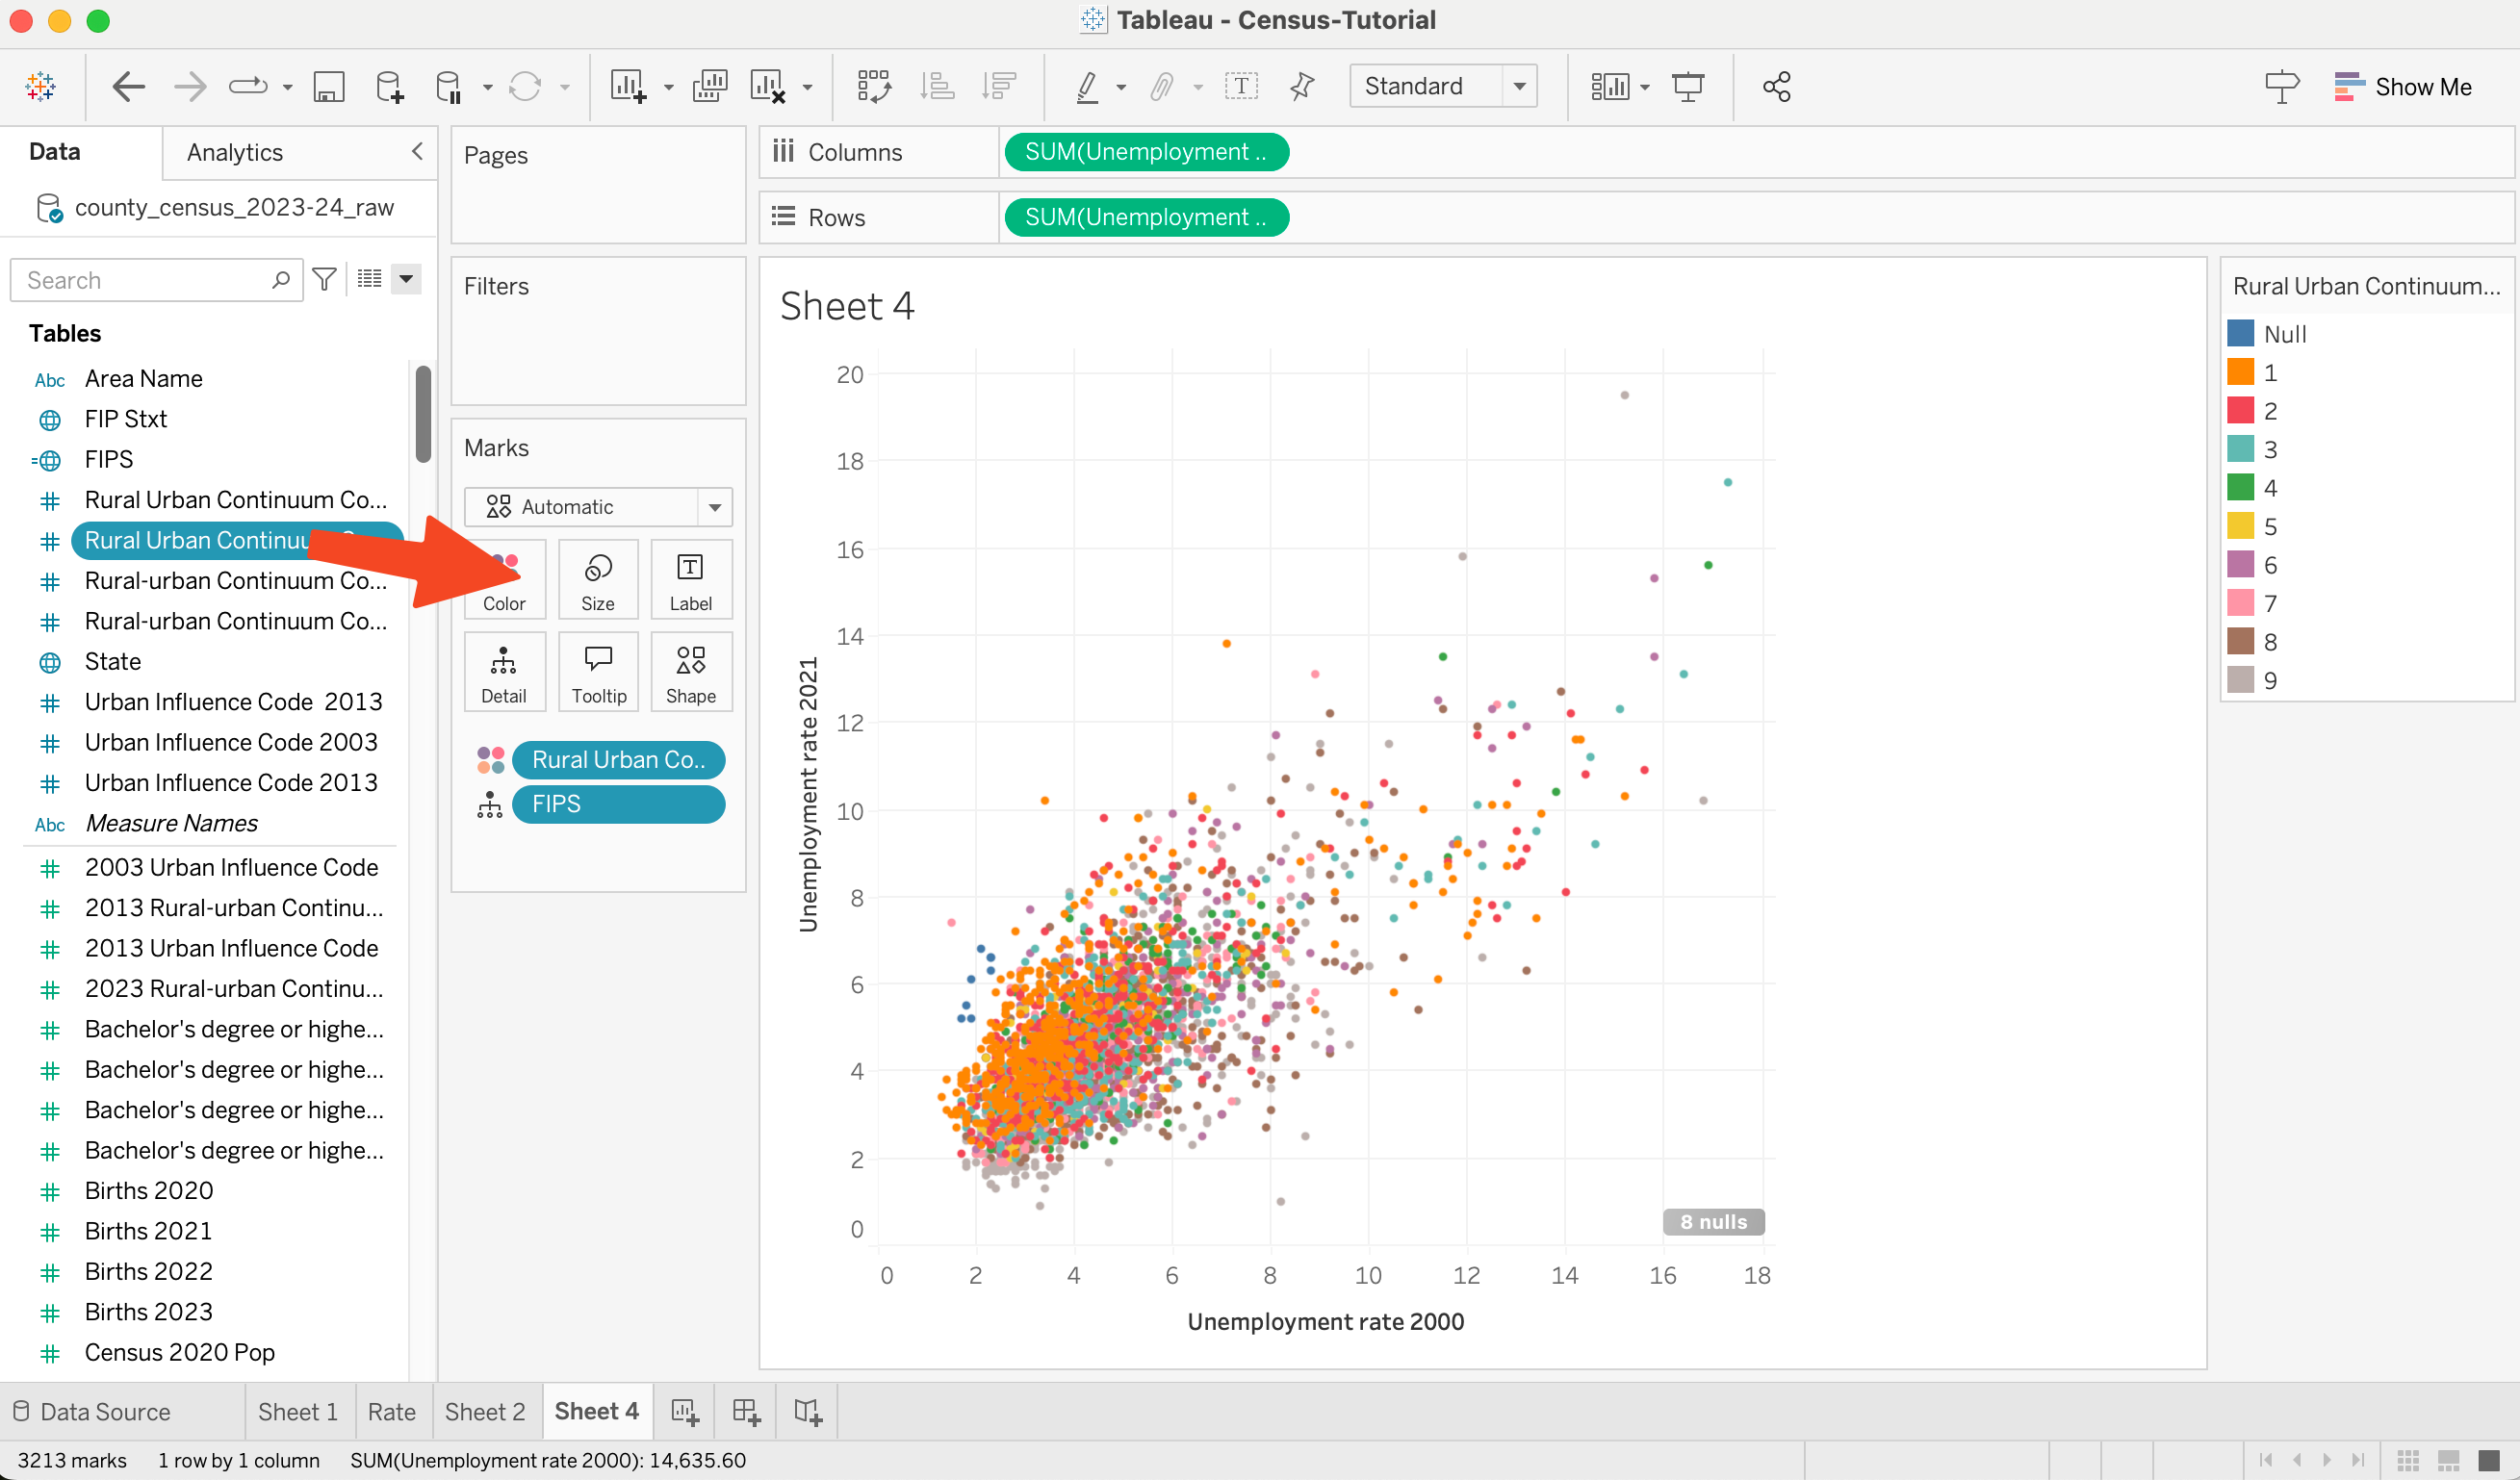Switch to Show Tabs view
Screen dimensions: 2520x1480
coord(2489,1460)
